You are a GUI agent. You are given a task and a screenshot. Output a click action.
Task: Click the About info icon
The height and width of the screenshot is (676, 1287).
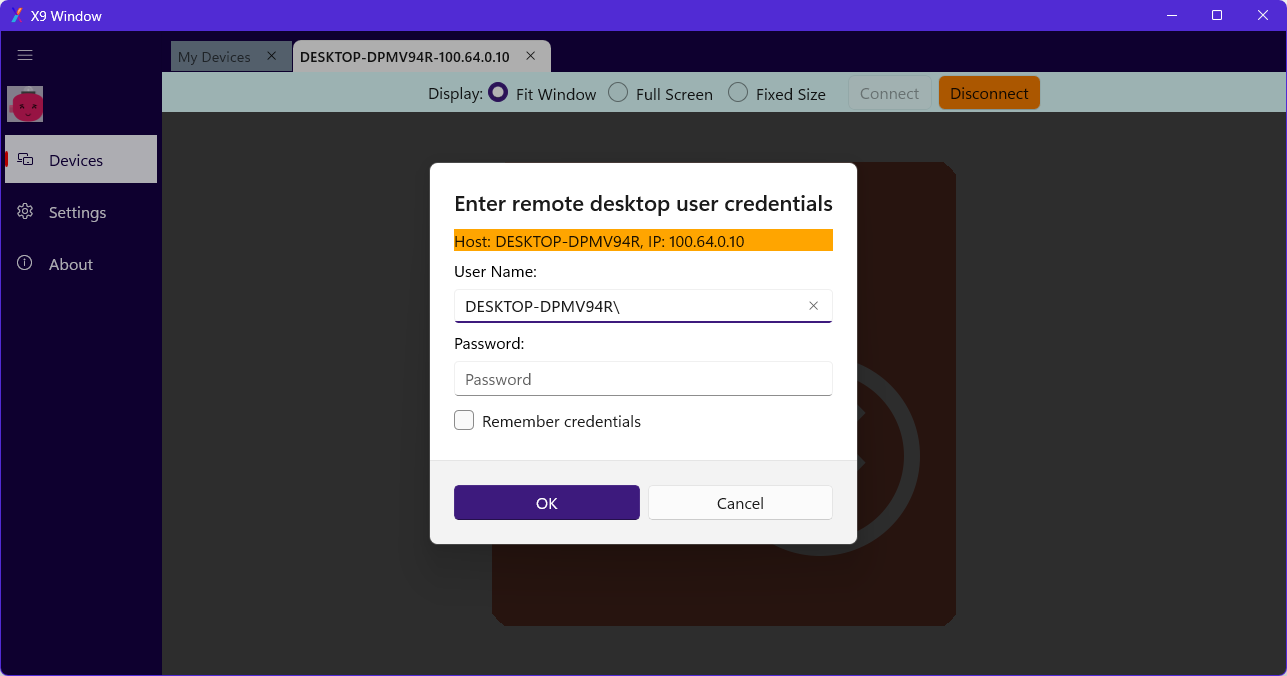point(26,264)
